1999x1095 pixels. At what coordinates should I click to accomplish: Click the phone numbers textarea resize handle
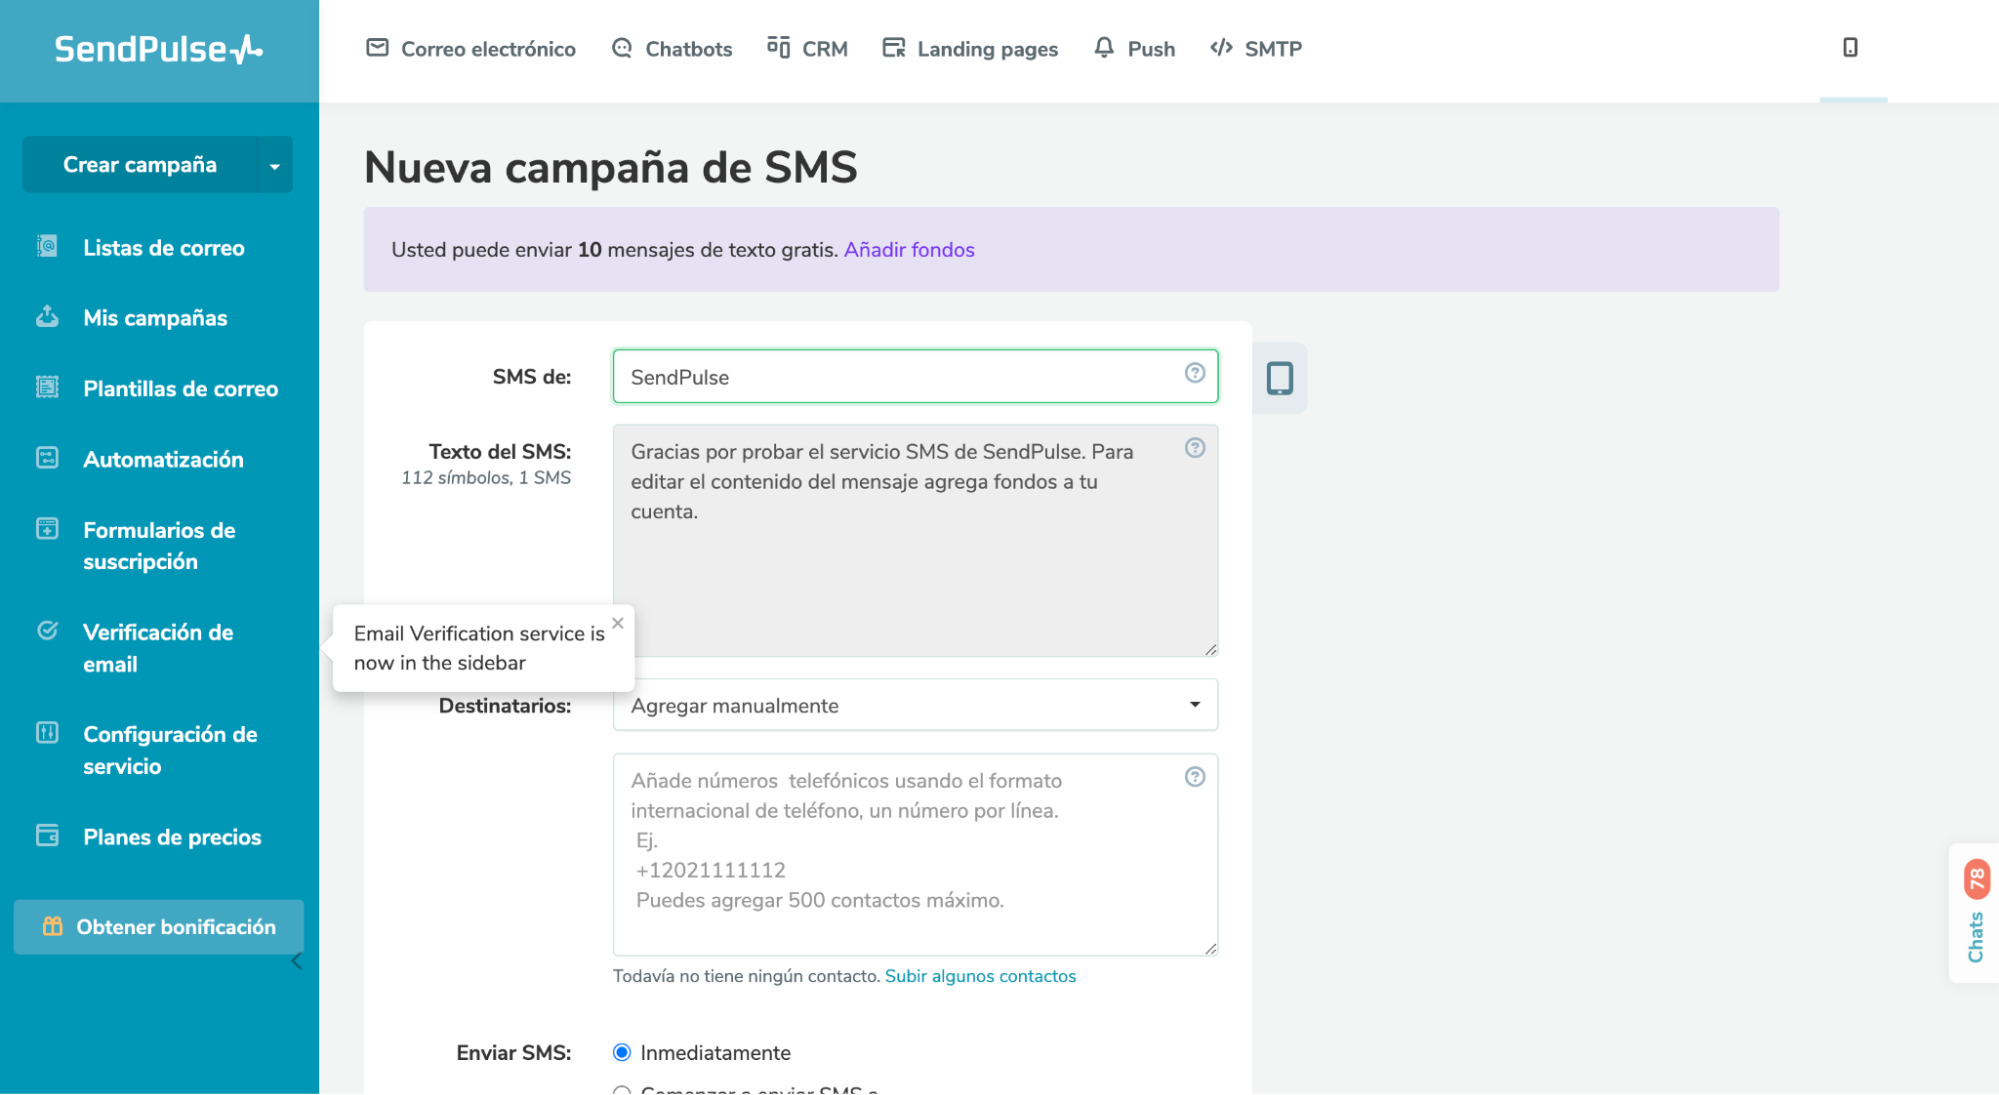[x=1211, y=949]
